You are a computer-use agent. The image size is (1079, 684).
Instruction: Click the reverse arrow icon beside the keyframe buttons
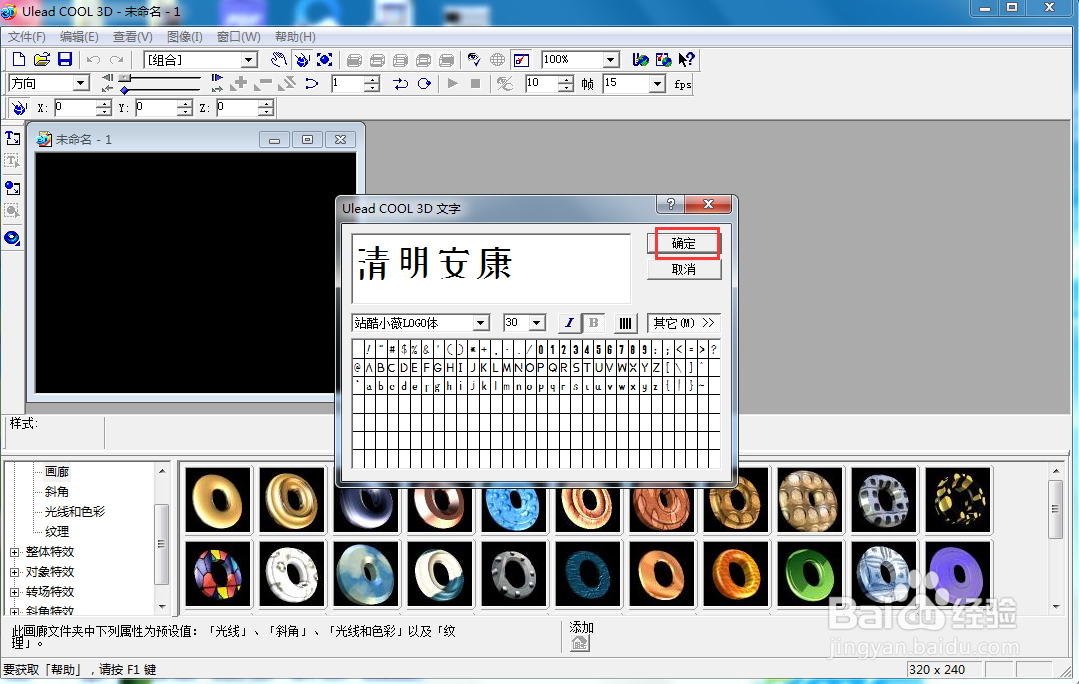click(312, 84)
